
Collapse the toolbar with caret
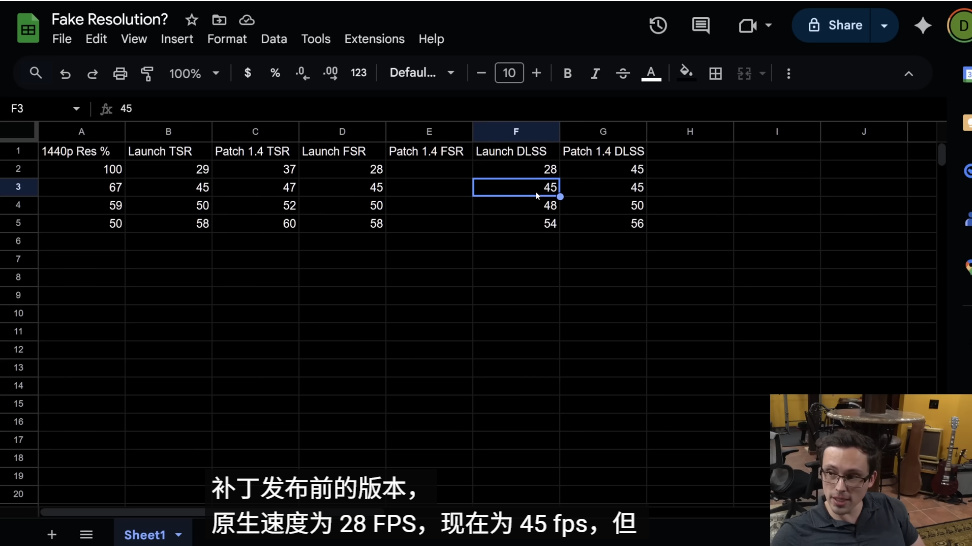coord(908,74)
